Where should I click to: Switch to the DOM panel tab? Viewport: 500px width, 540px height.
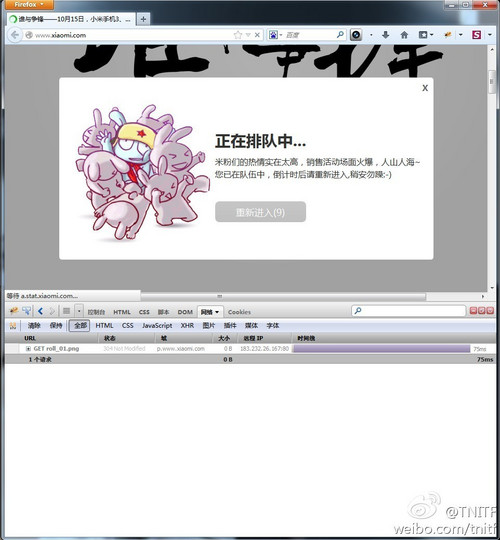pyautogui.click(x=185, y=312)
